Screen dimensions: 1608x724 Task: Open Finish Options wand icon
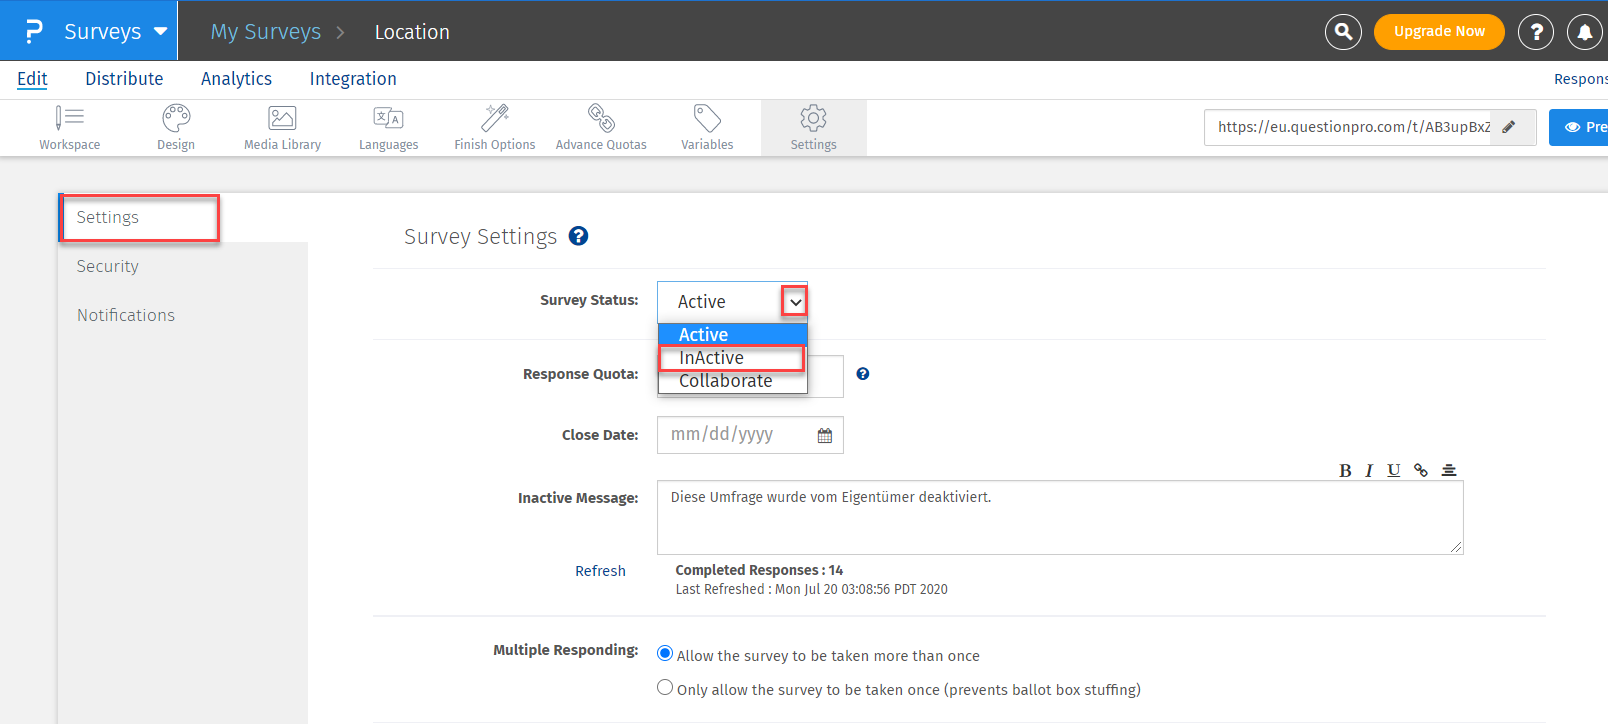(x=495, y=119)
